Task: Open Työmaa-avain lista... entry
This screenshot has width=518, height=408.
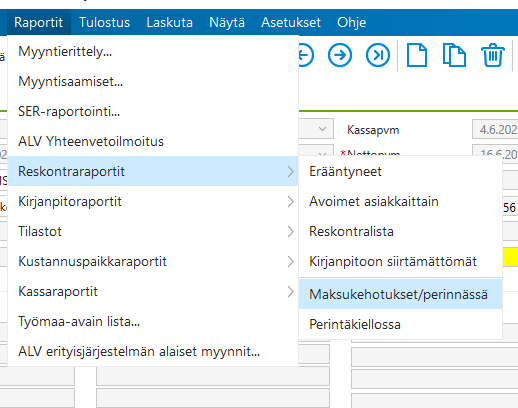Action: [x=153, y=321]
